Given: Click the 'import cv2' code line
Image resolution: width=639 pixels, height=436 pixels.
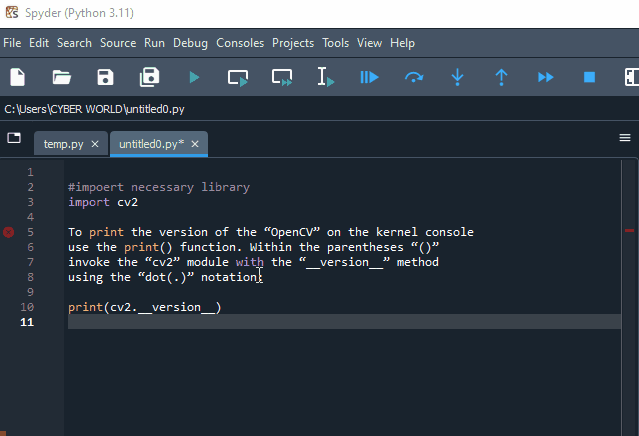Looking at the screenshot, I should [103, 202].
